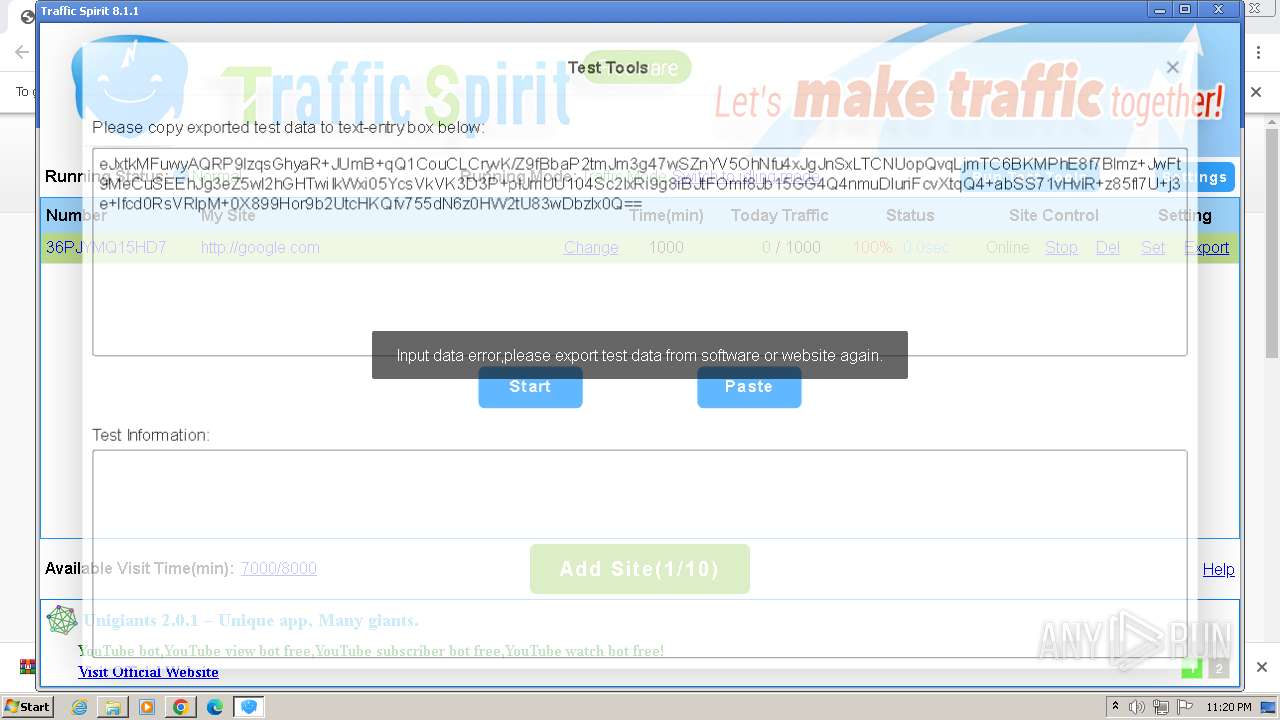Click the WinRAR icon at browser bottom left
The height and width of the screenshot is (720, 1280).
[27, 667]
